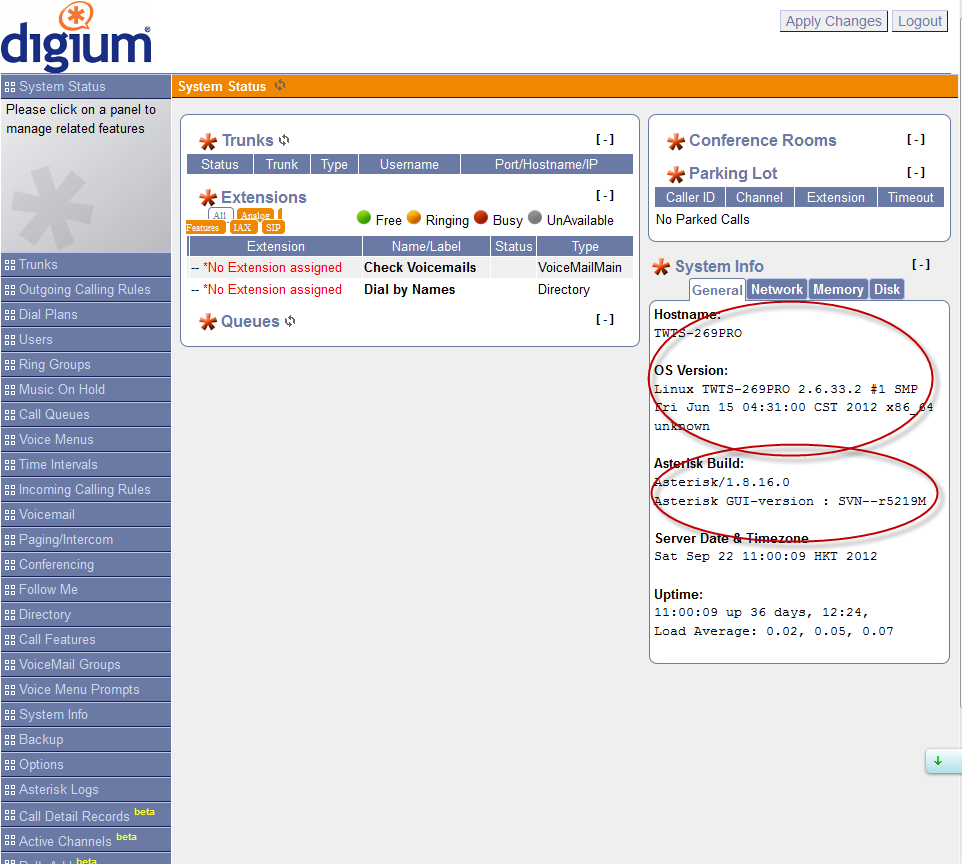
Task: Click the asterisk icon beside System Info heading
Action: click(x=661, y=267)
